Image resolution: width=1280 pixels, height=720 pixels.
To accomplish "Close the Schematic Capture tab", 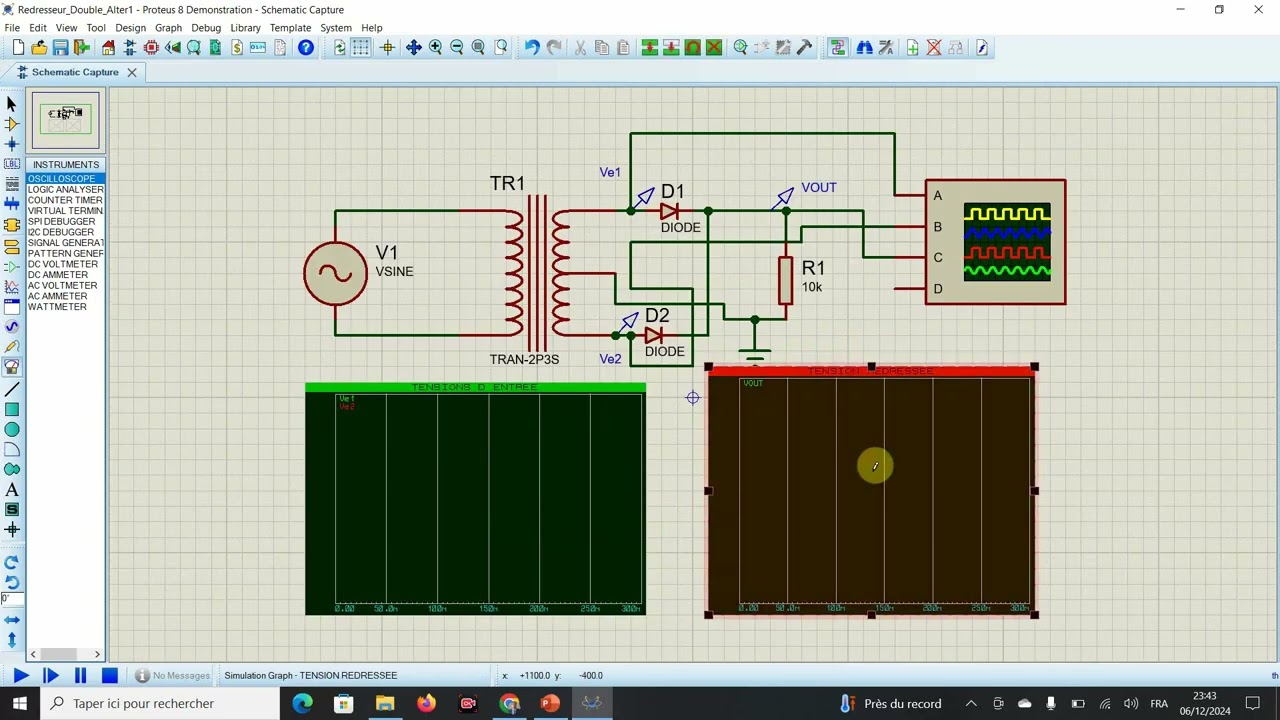I will [x=131, y=72].
